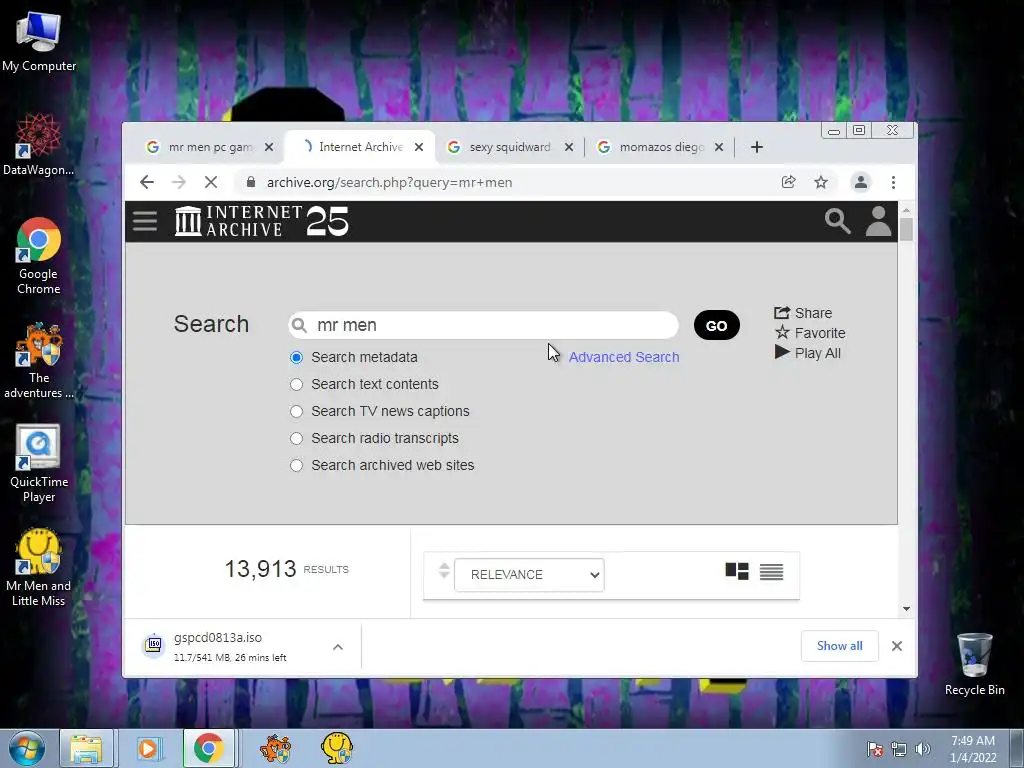1024x768 pixels.
Task: Open a new tab with the plus button
Action: click(x=757, y=147)
